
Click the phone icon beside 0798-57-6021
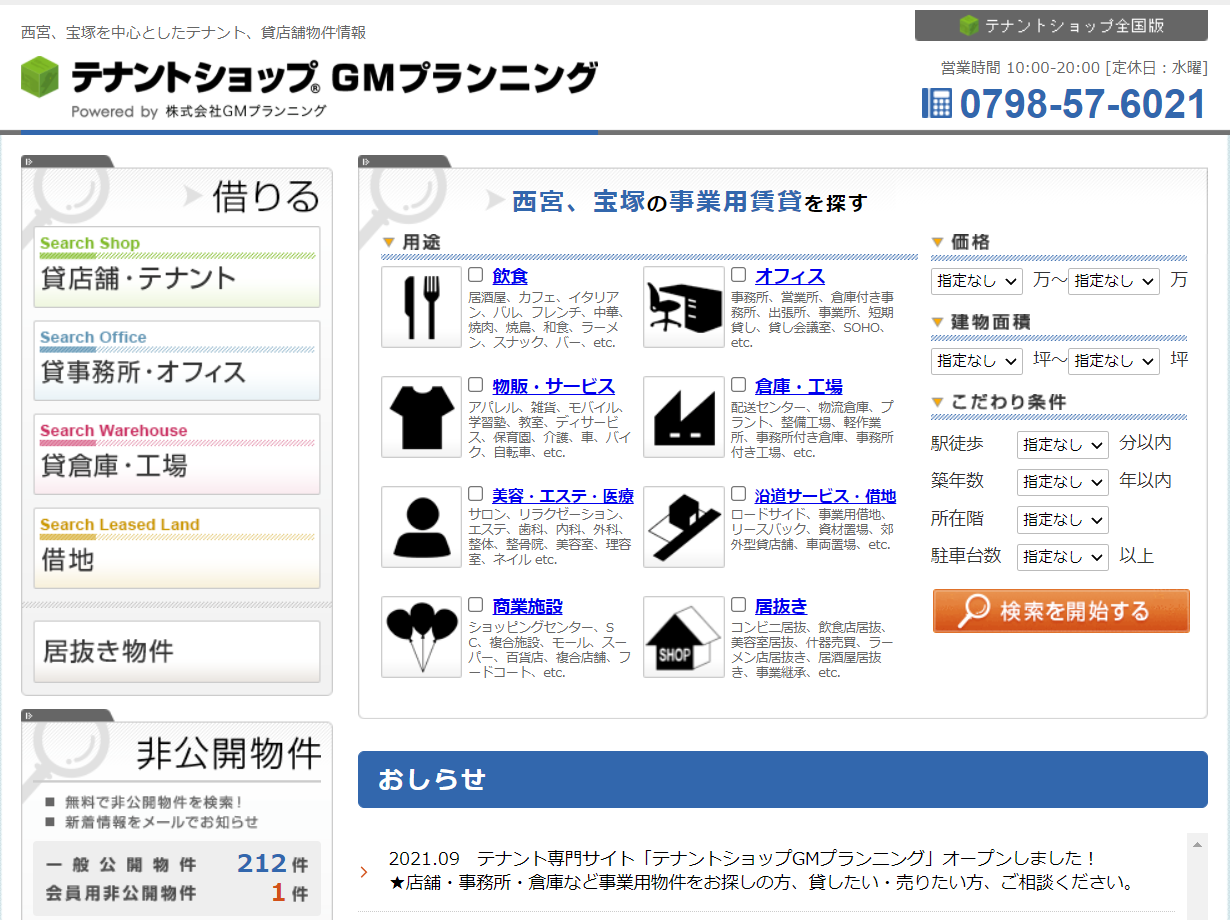pyautogui.click(x=936, y=102)
